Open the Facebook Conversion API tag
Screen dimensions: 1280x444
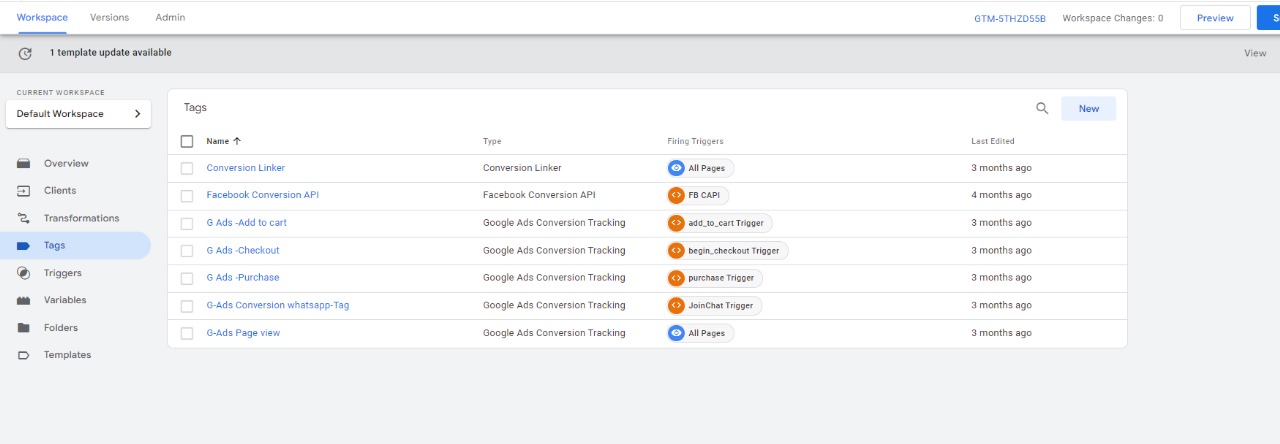coord(262,195)
